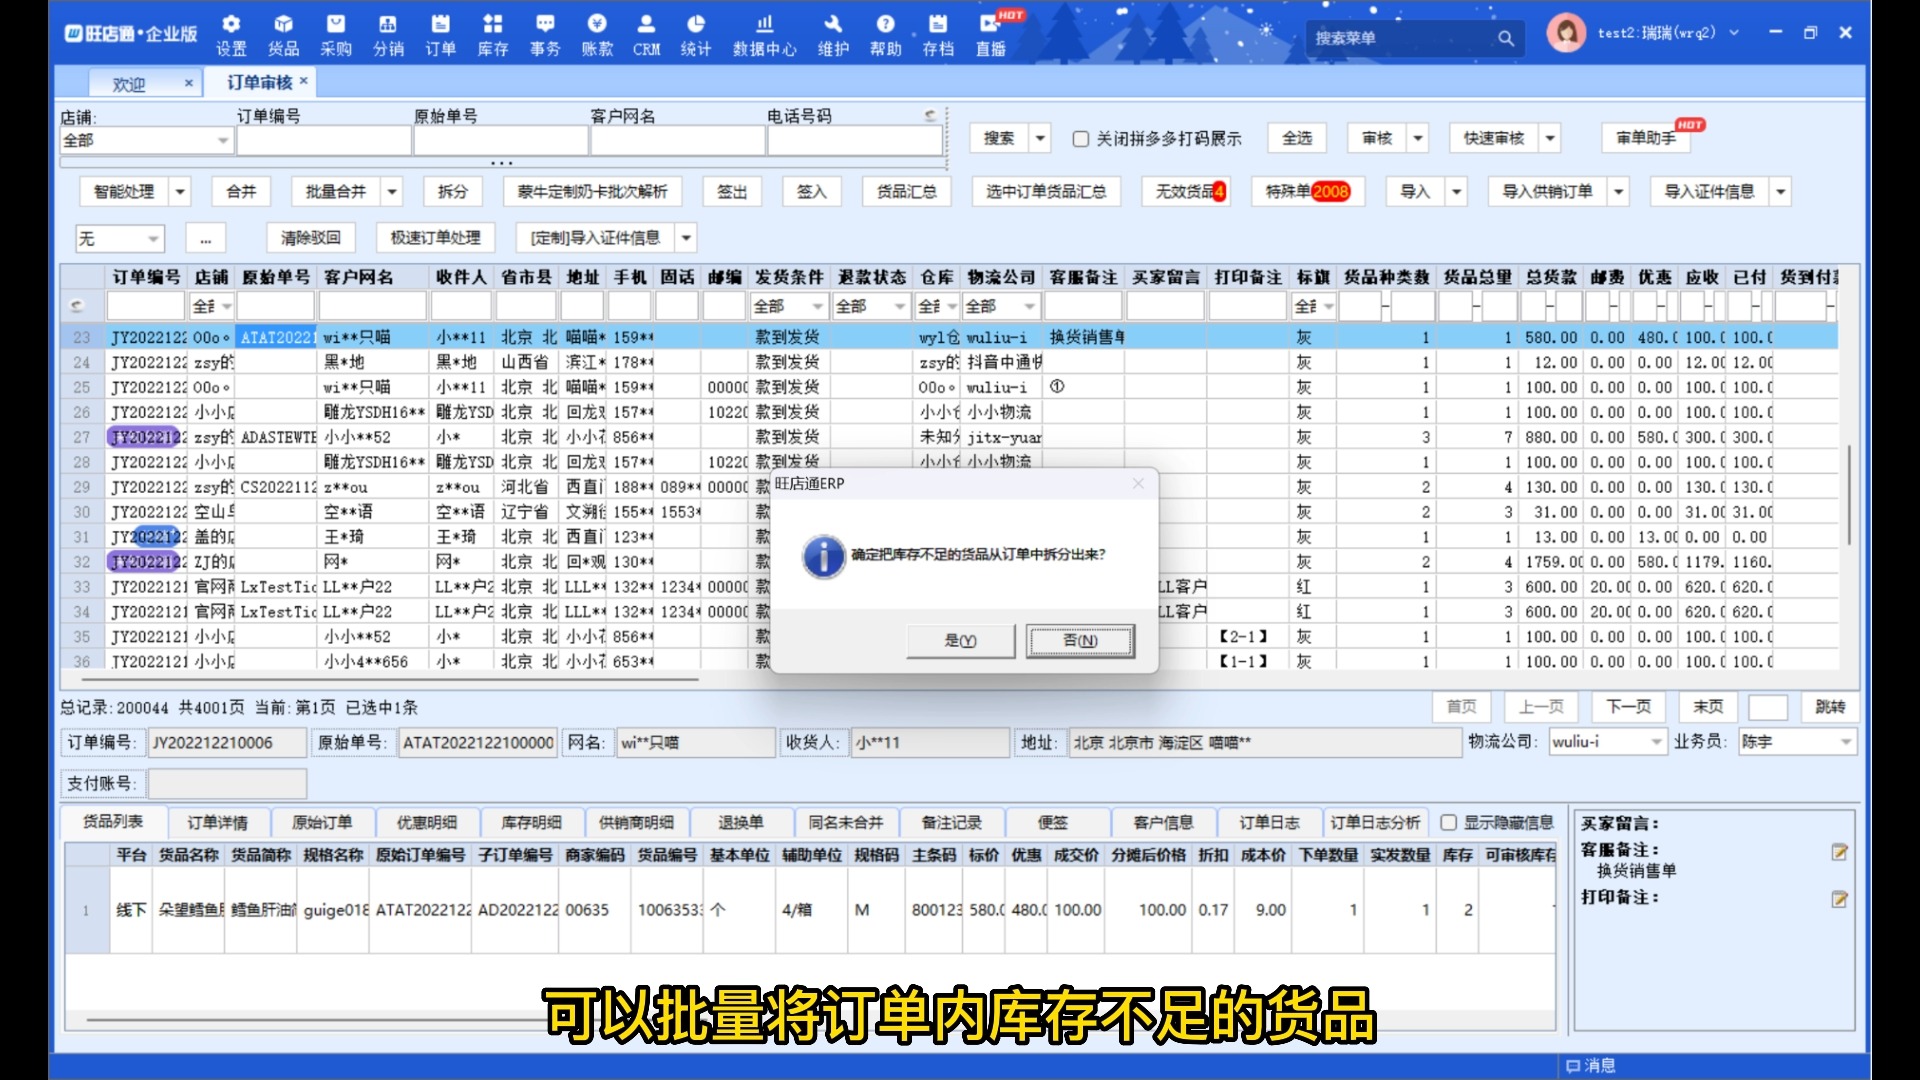Check the row 23 selection checkbox
This screenshot has height=1080, width=1920.
point(82,337)
